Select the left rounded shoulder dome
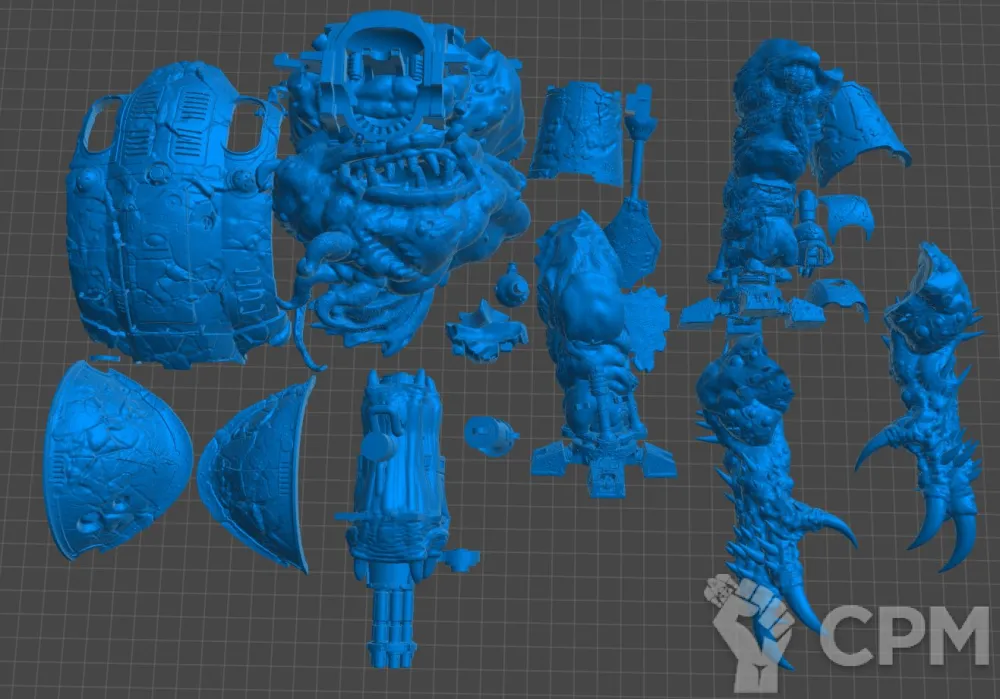 (117, 460)
